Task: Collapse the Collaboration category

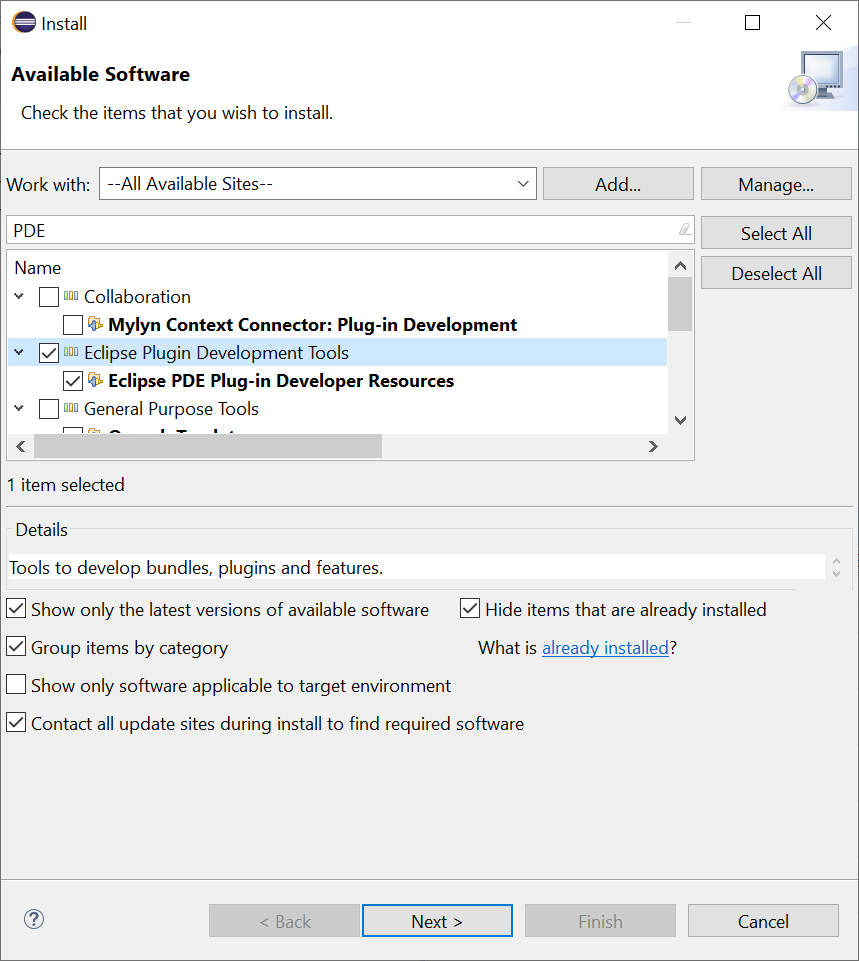Action: tap(19, 297)
